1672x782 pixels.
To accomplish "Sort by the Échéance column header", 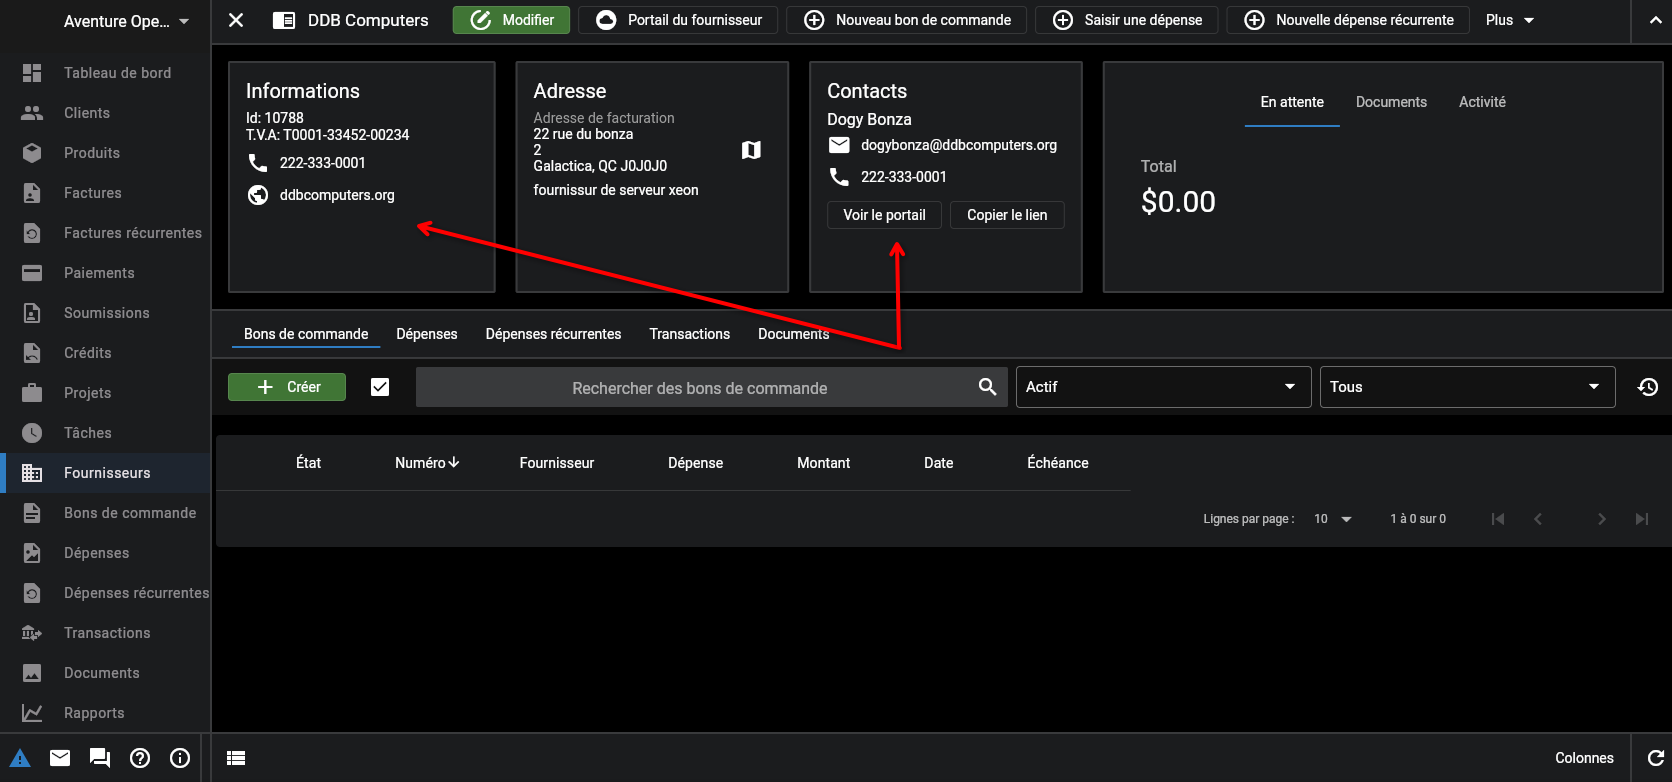I will pyautogui.click(x=1057, y=463).
